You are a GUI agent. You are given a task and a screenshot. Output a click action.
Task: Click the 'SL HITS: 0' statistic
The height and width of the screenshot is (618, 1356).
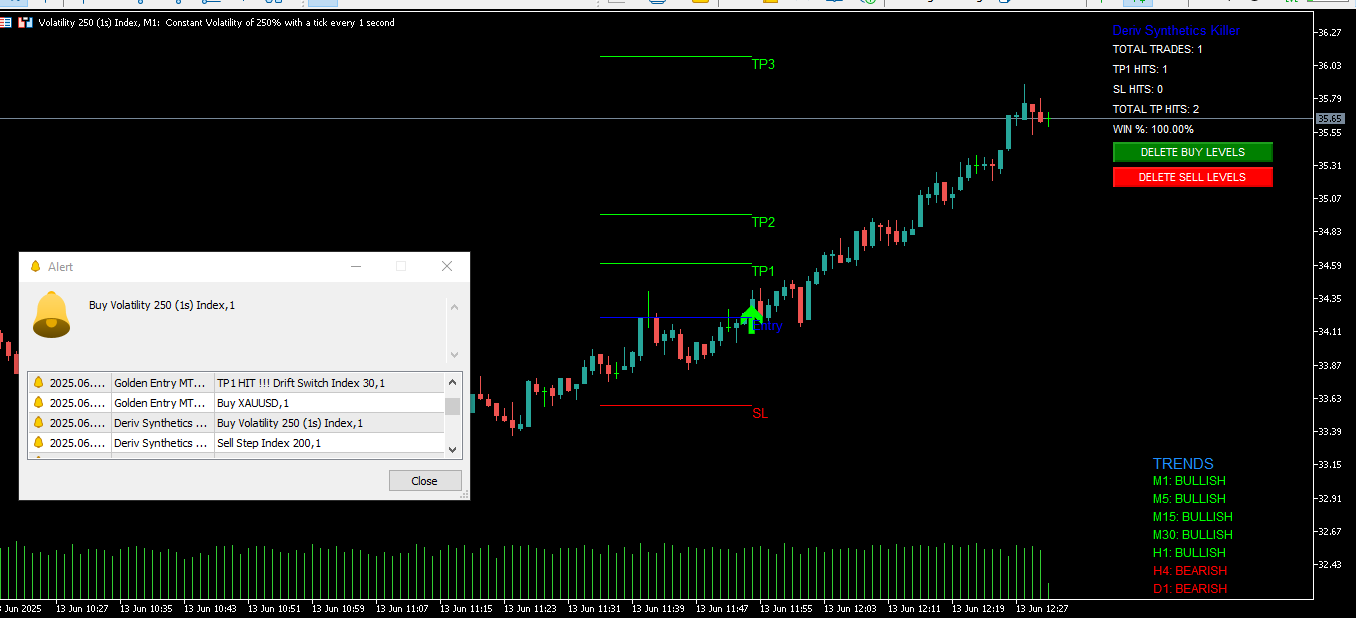[x=1138, y=89]
